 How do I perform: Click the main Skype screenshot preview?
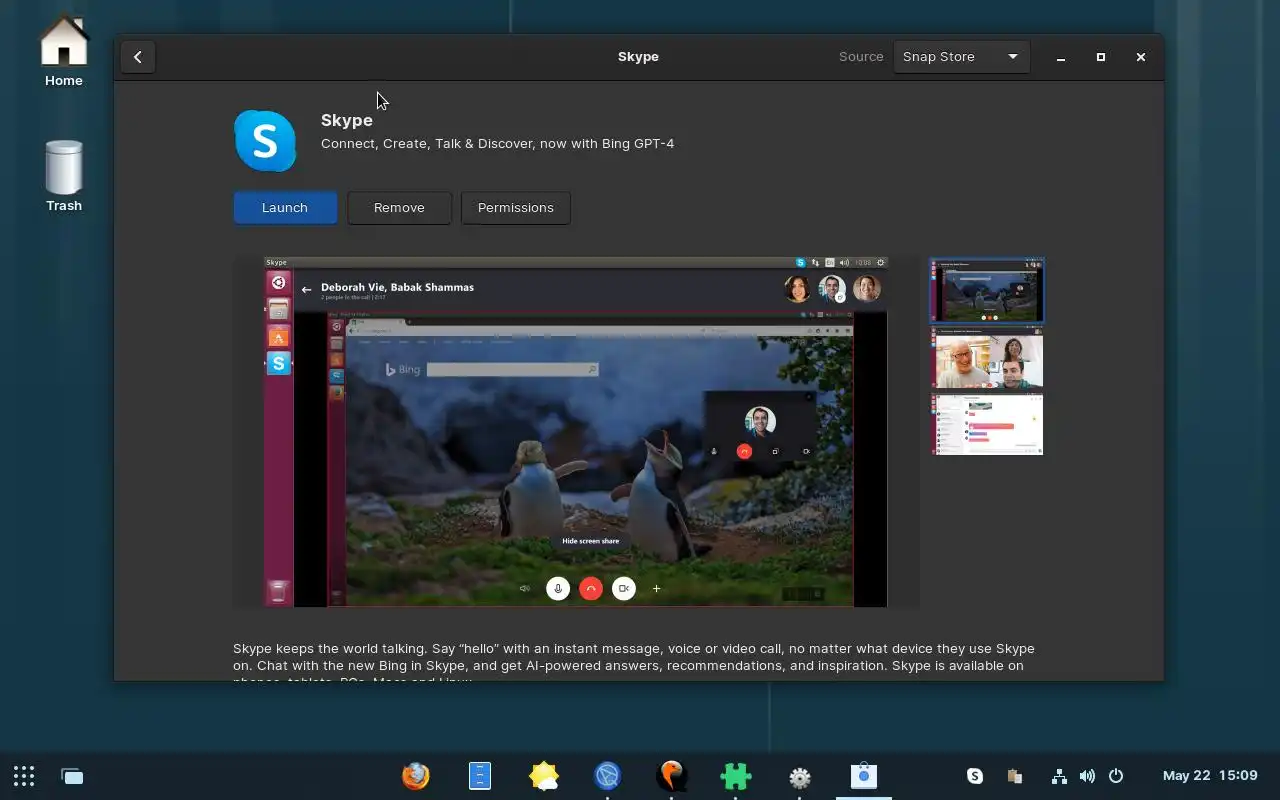[576, 432]
